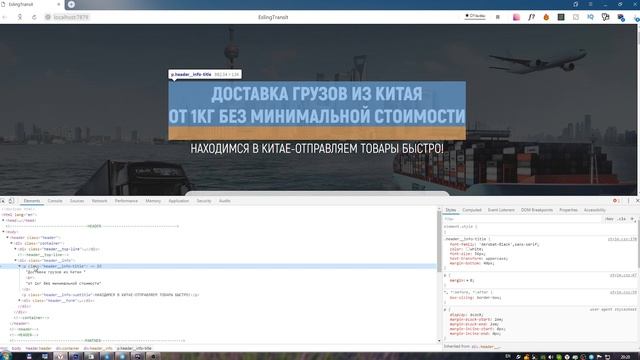Open a new browser tab
The width and height of the screenshot is (640, 360).
coord(71,4)
